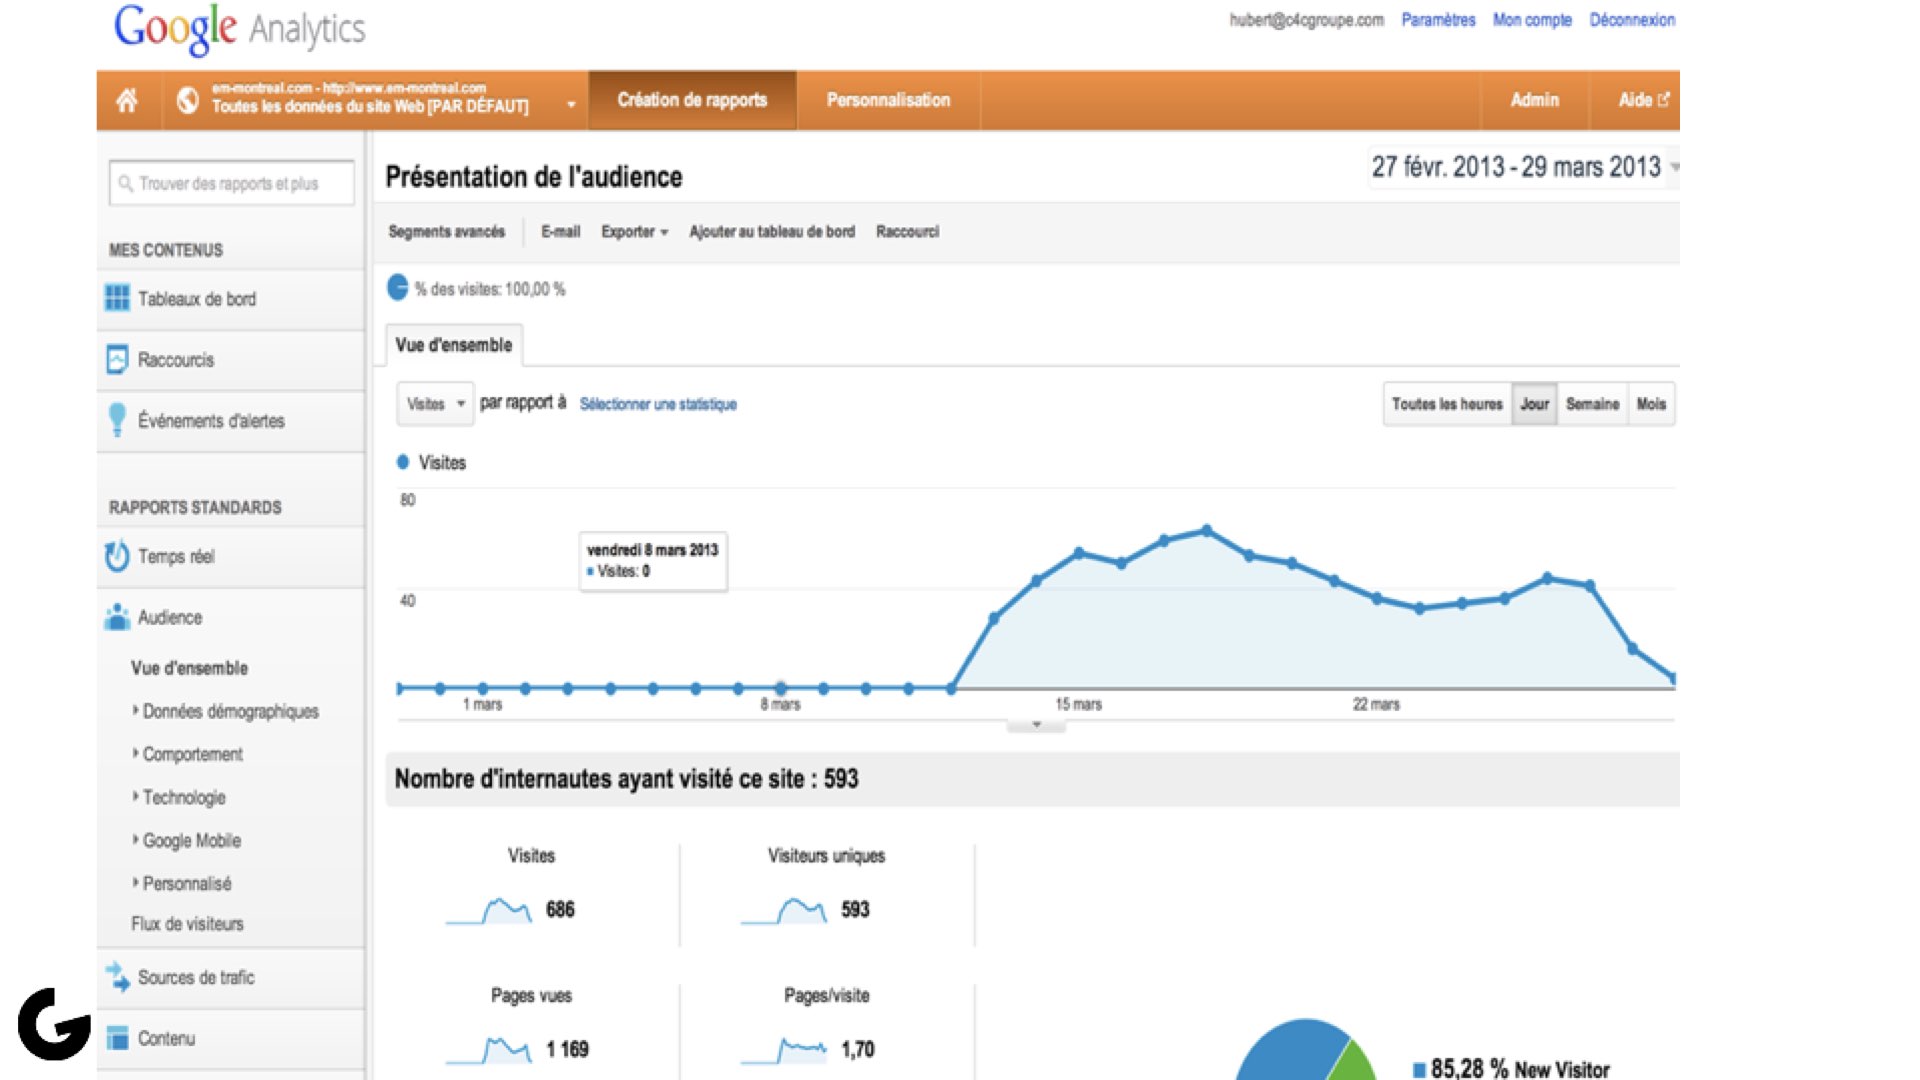Click the Temps réel label

pos(176,556)
